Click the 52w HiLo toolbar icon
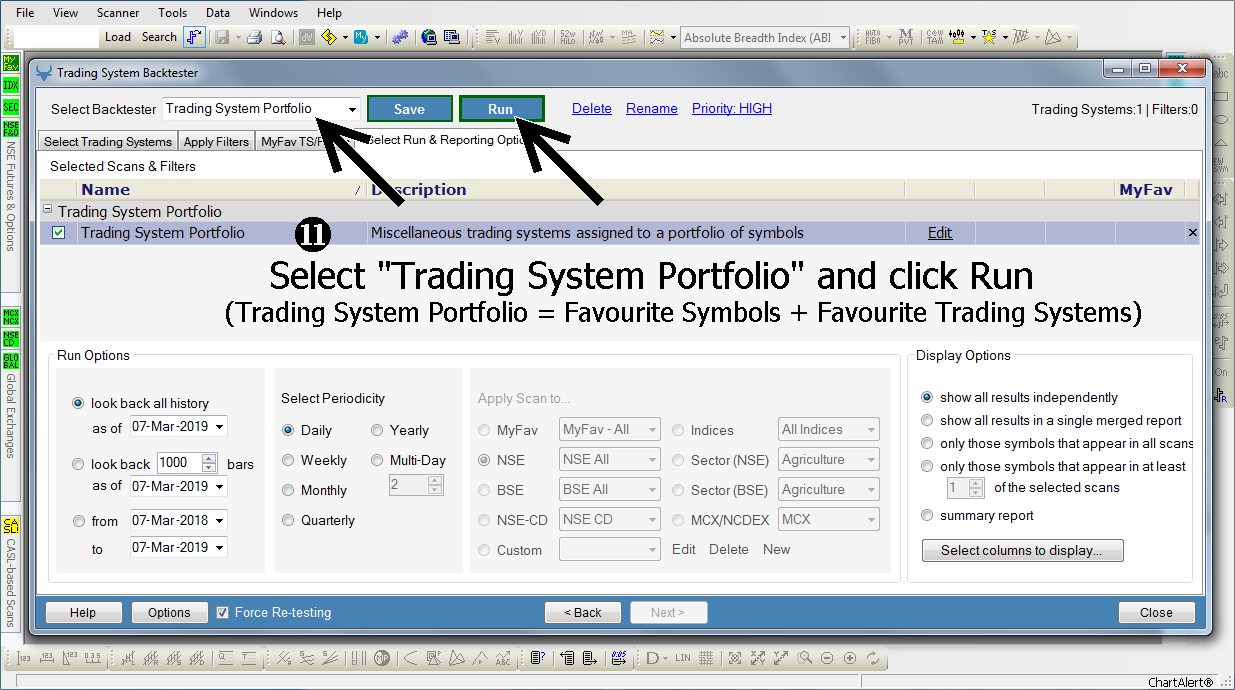This screenshot has width=1235, height=690. (x=569, y=37)
